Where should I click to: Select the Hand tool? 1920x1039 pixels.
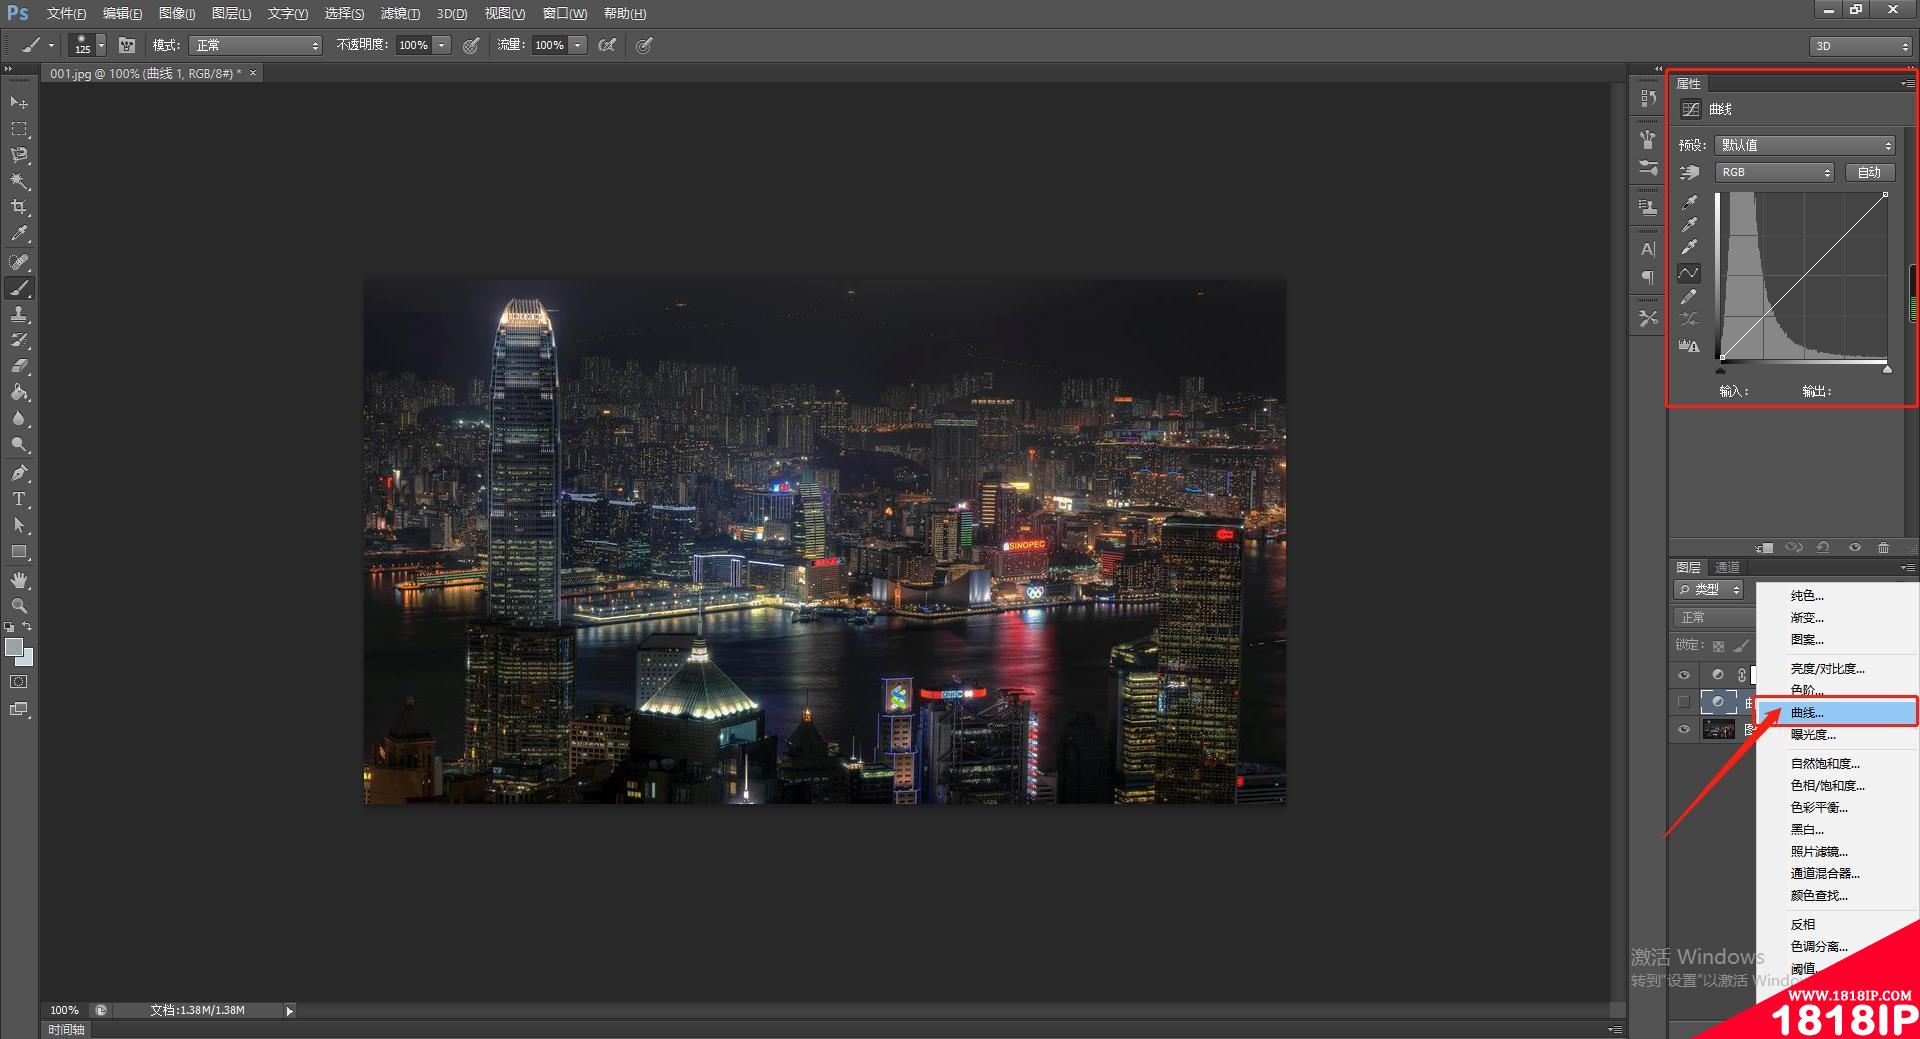coord(19,580)
